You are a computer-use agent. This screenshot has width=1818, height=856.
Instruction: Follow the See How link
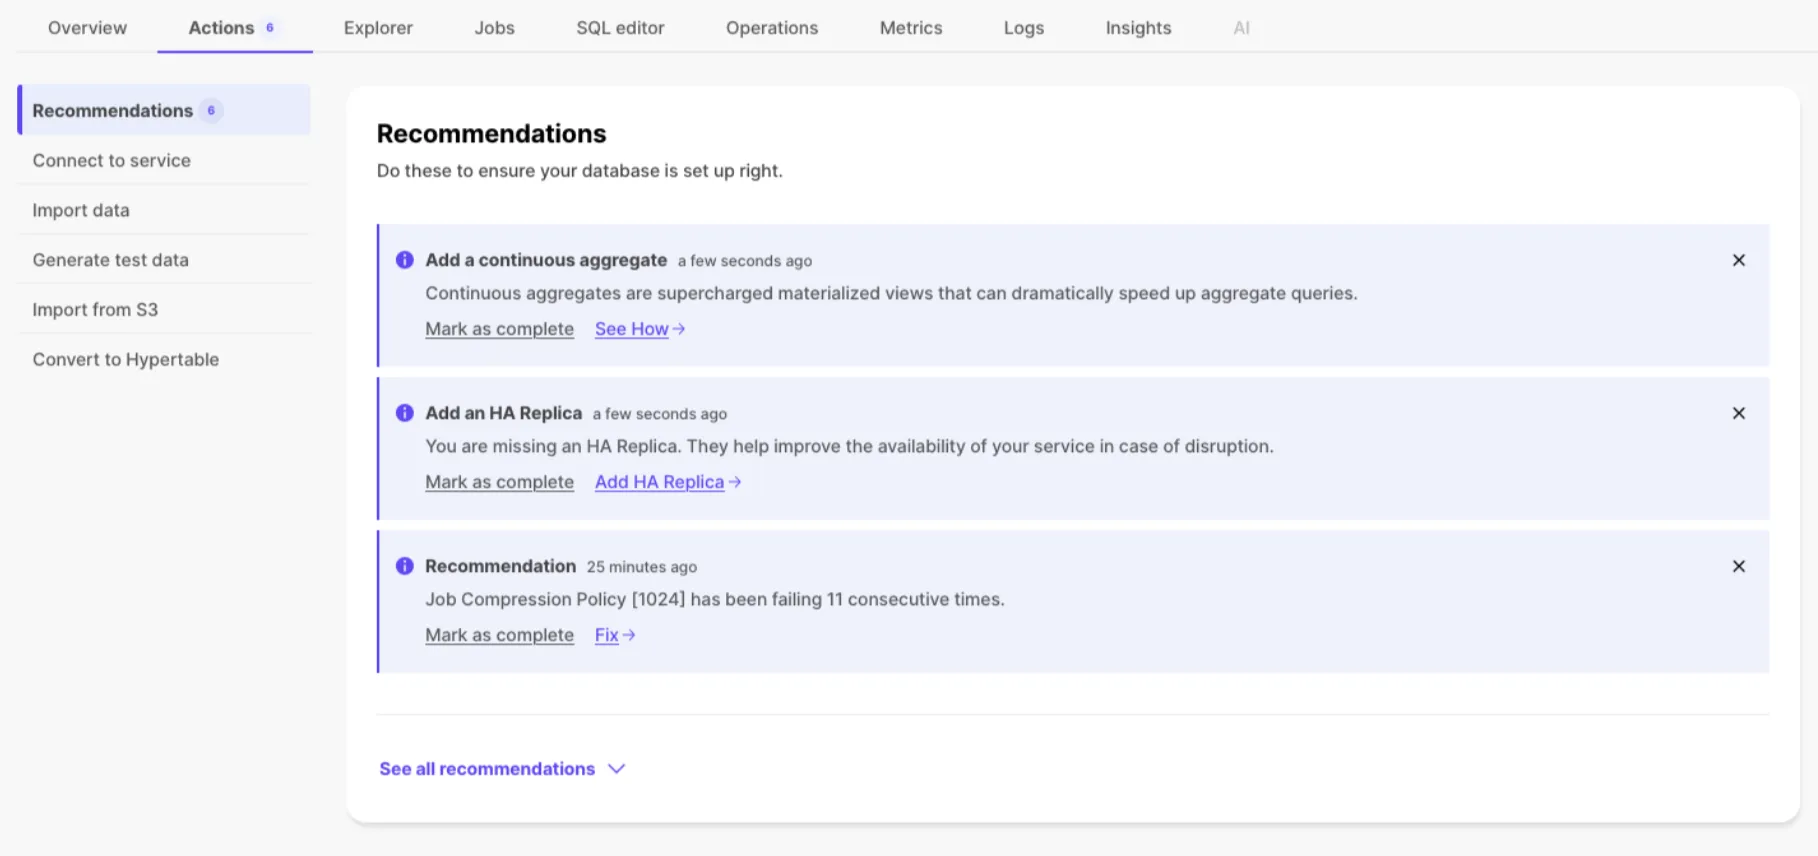coord(631,329)
